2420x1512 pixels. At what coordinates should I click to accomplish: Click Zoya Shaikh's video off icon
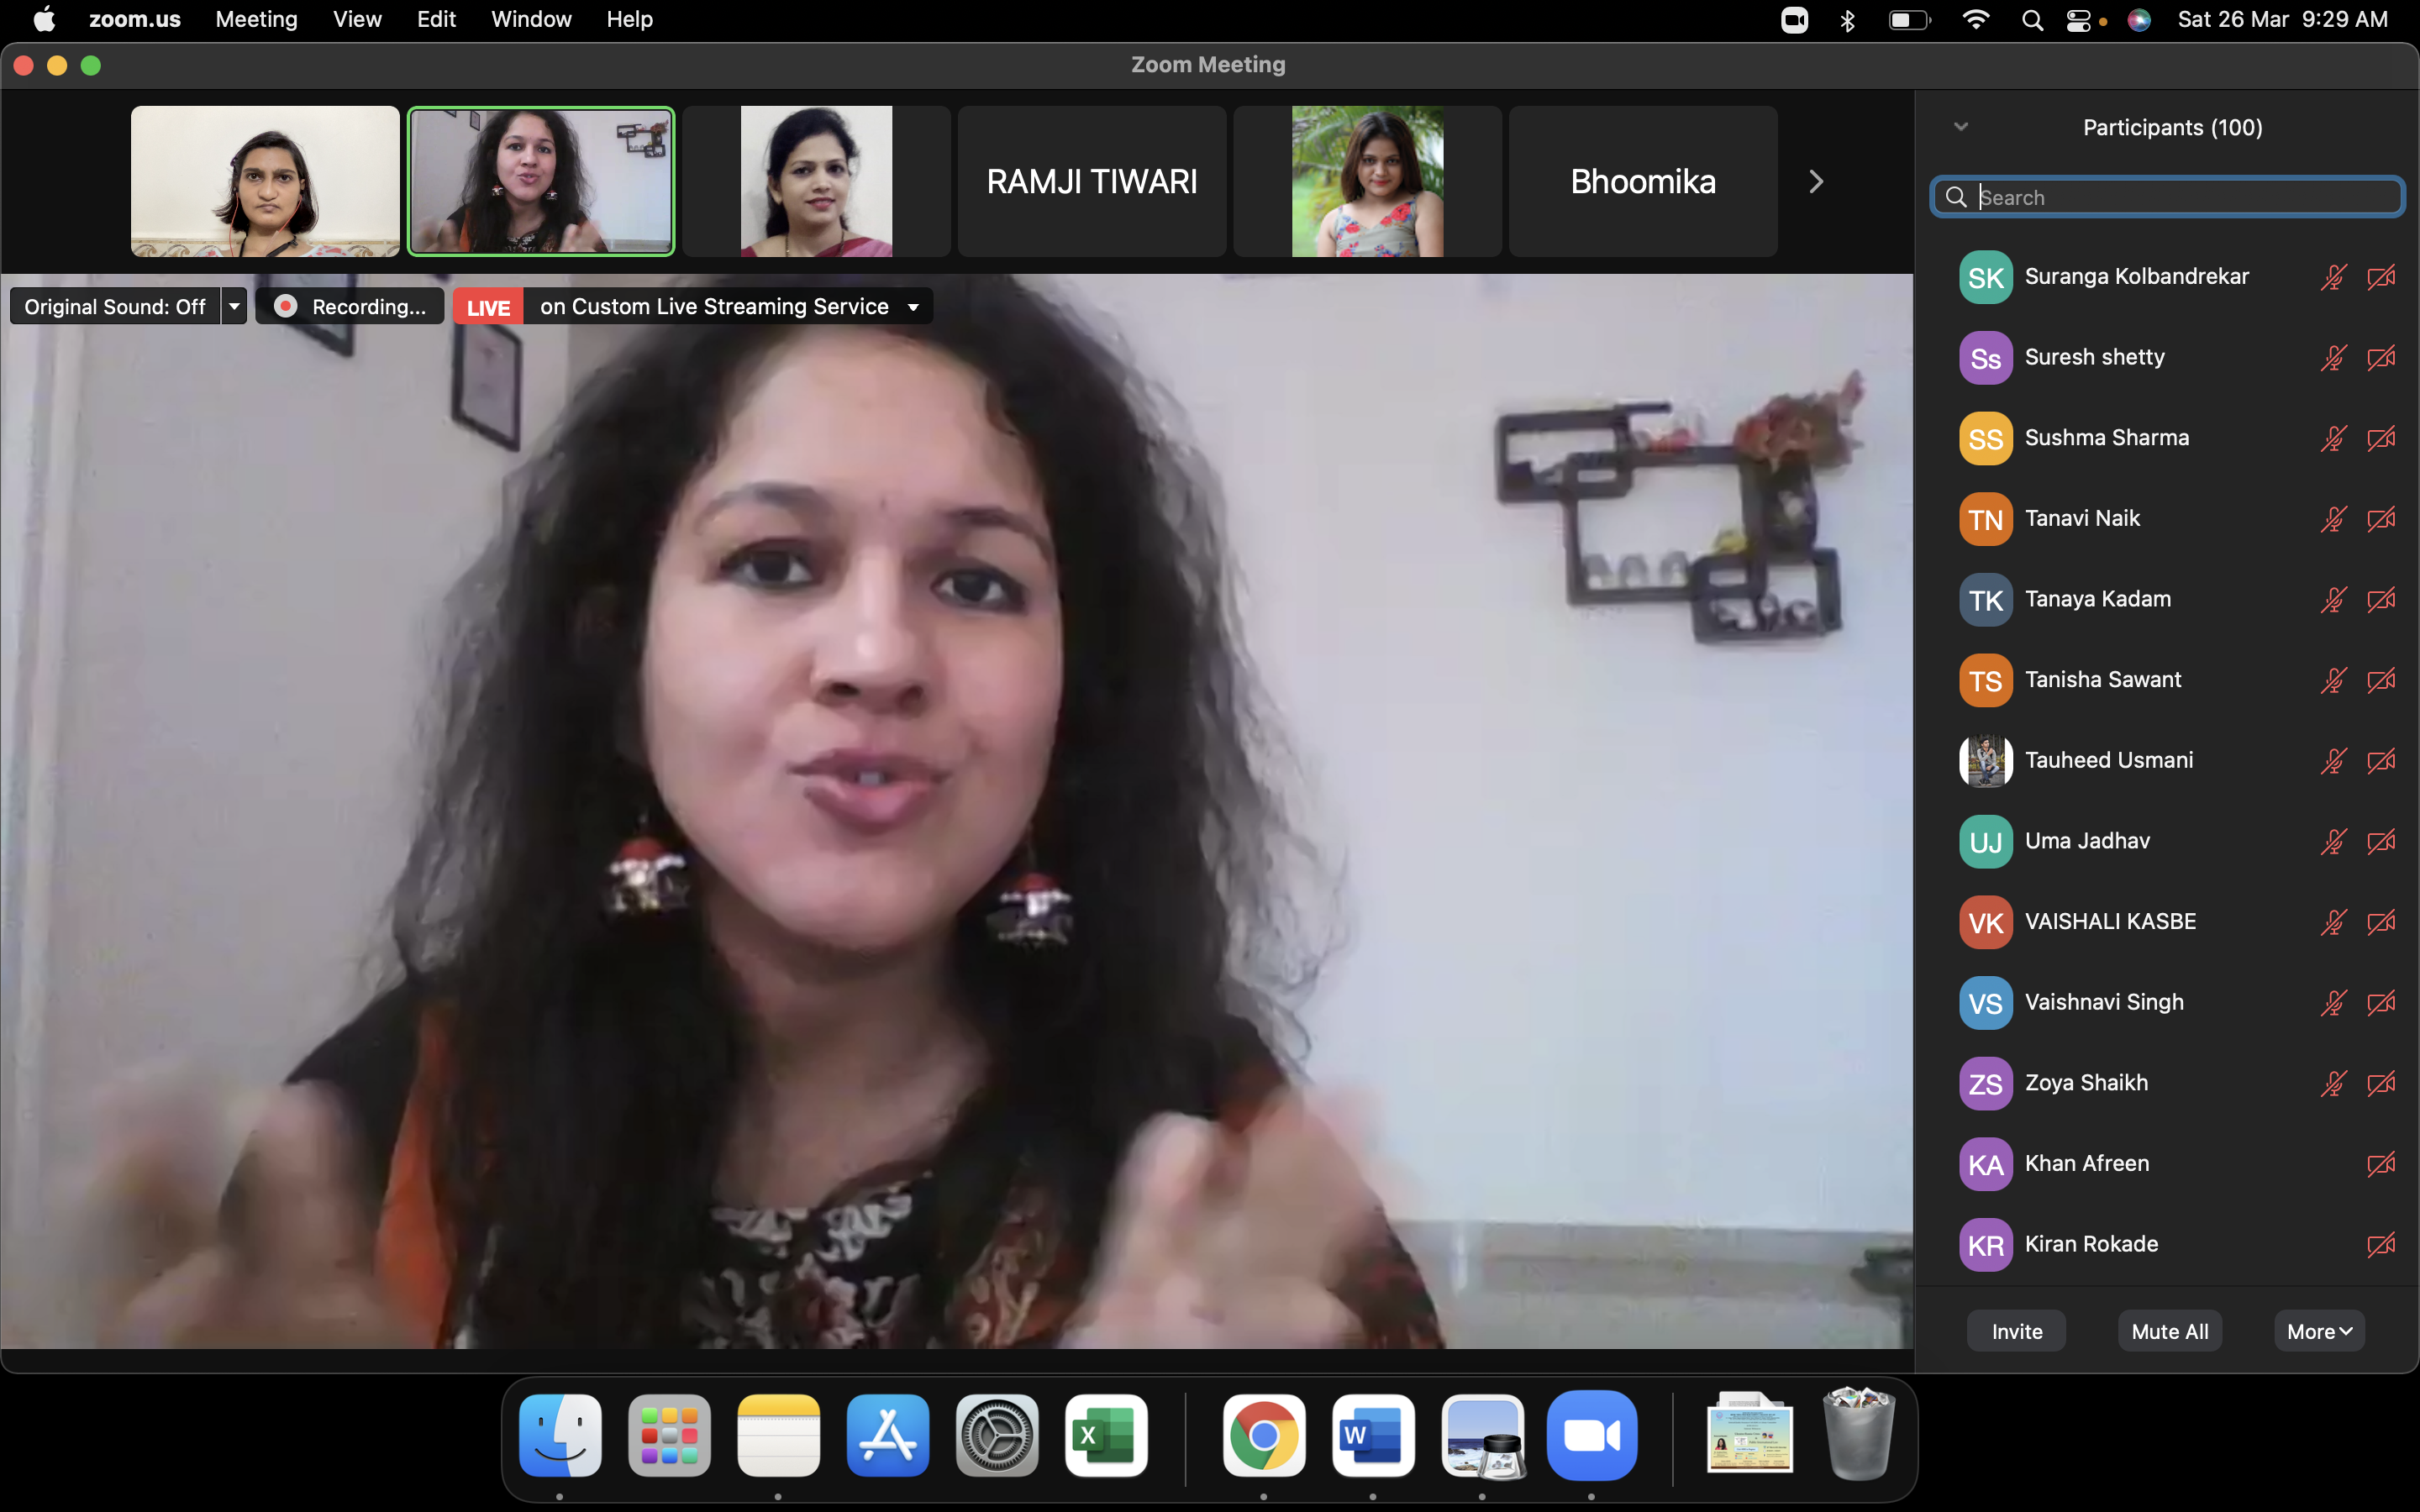point(2381,1084)
